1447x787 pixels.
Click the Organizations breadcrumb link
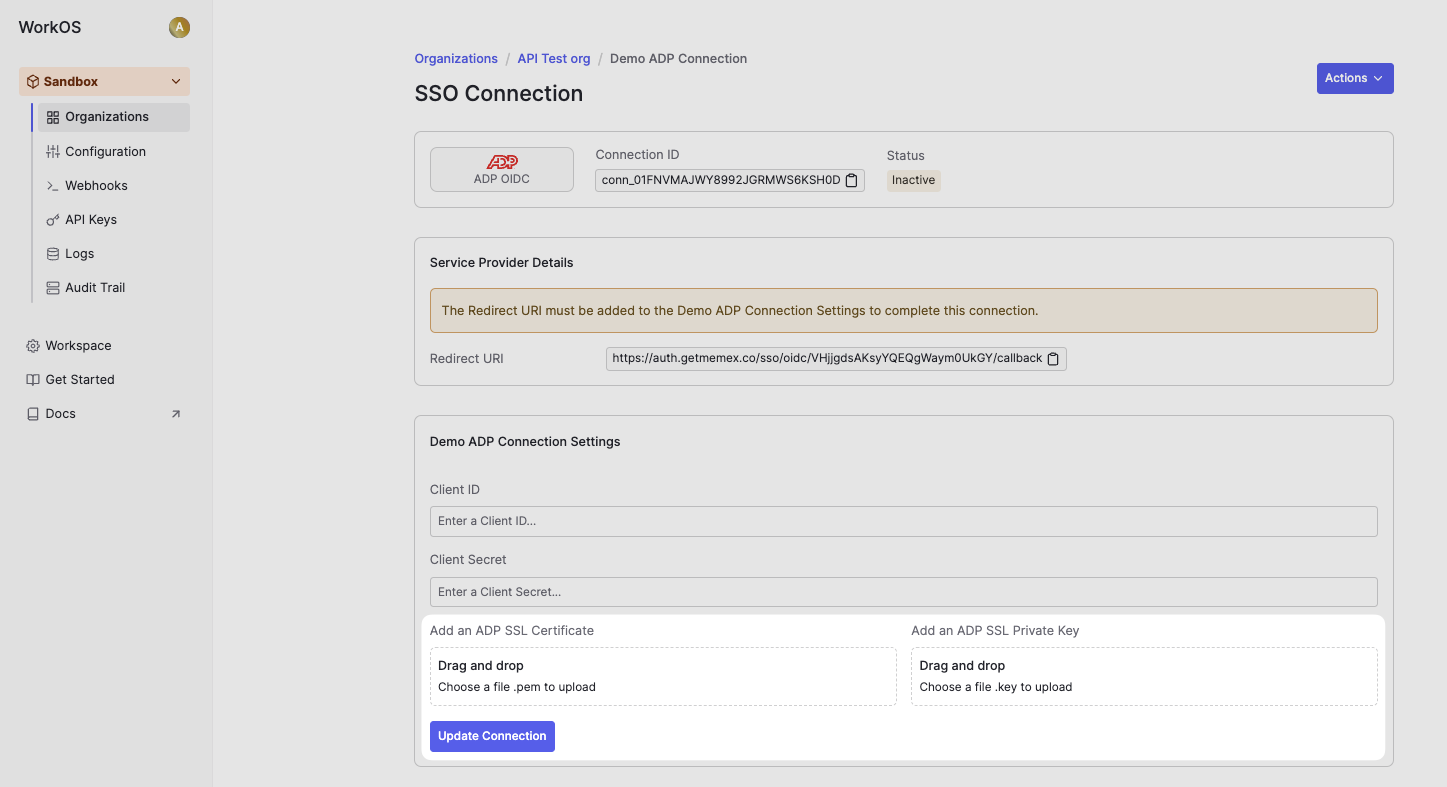pos(456,59)
